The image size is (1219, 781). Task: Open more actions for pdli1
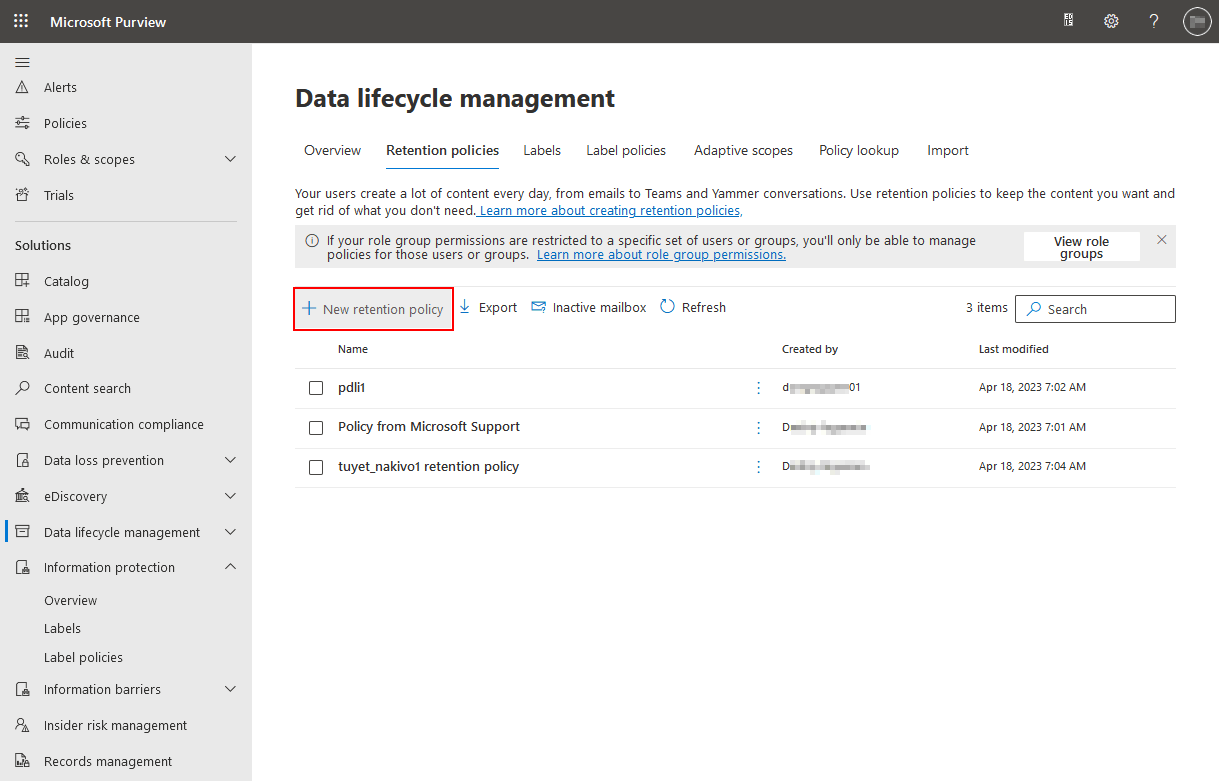758,388
